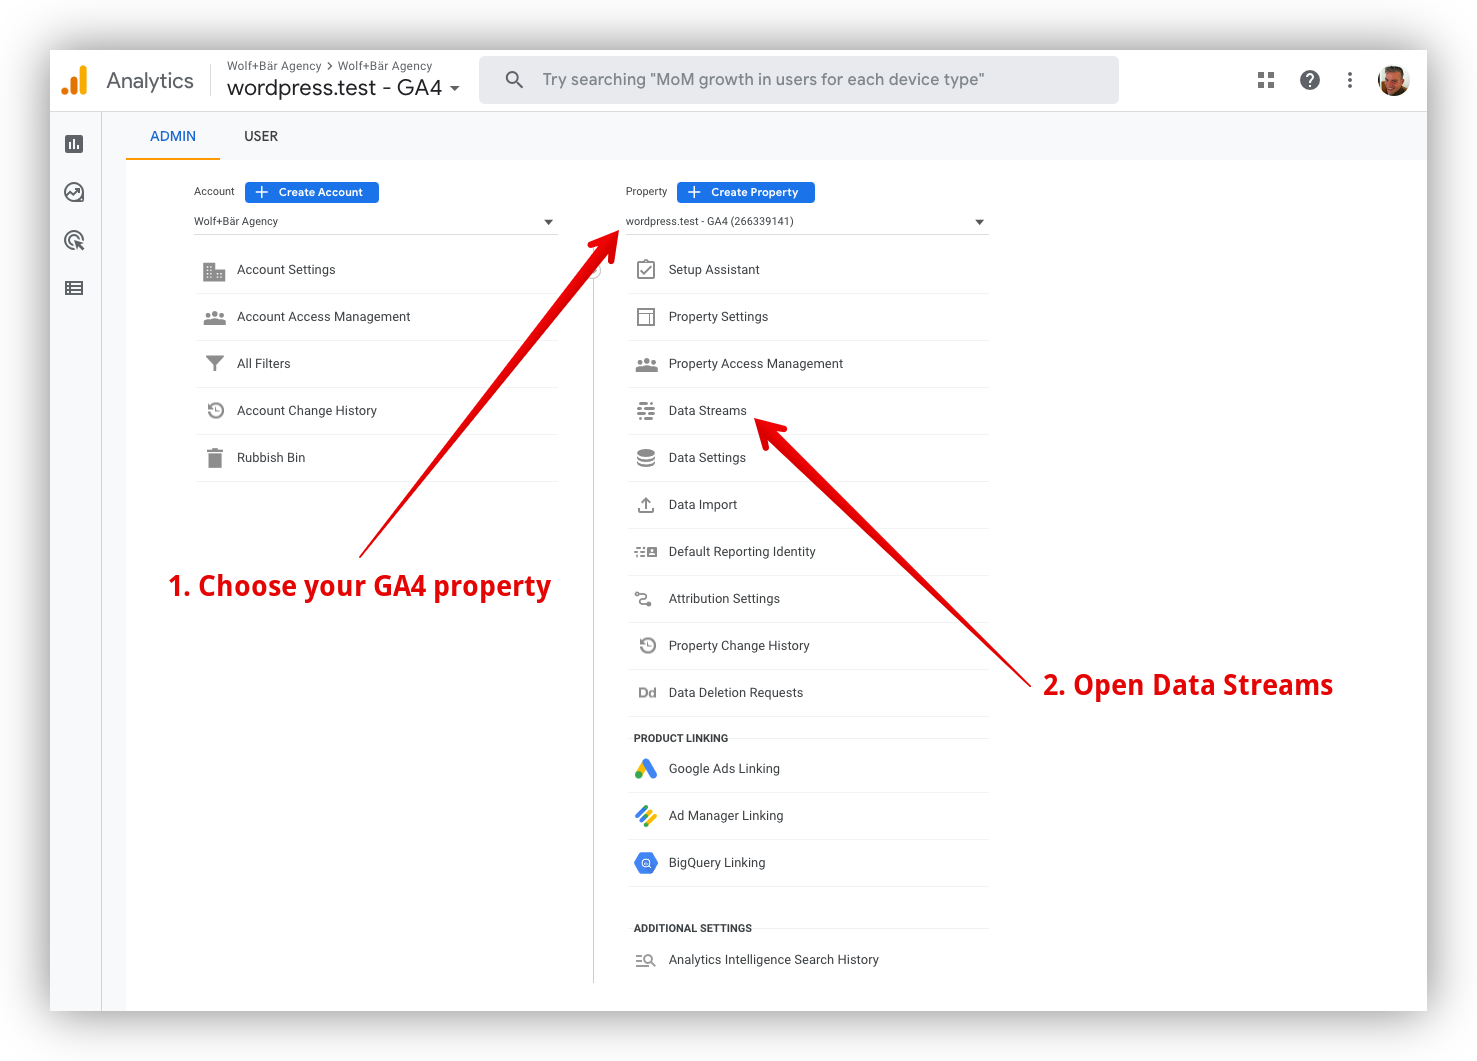
Task: Open Property Access Management link
Action: click(x=808, y=364)
